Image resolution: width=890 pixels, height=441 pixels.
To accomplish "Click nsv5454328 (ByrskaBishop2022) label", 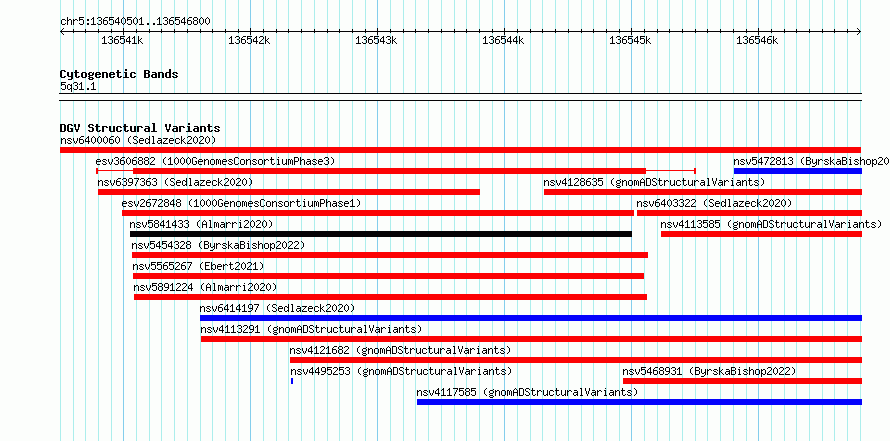I will [x=219, y=245].
